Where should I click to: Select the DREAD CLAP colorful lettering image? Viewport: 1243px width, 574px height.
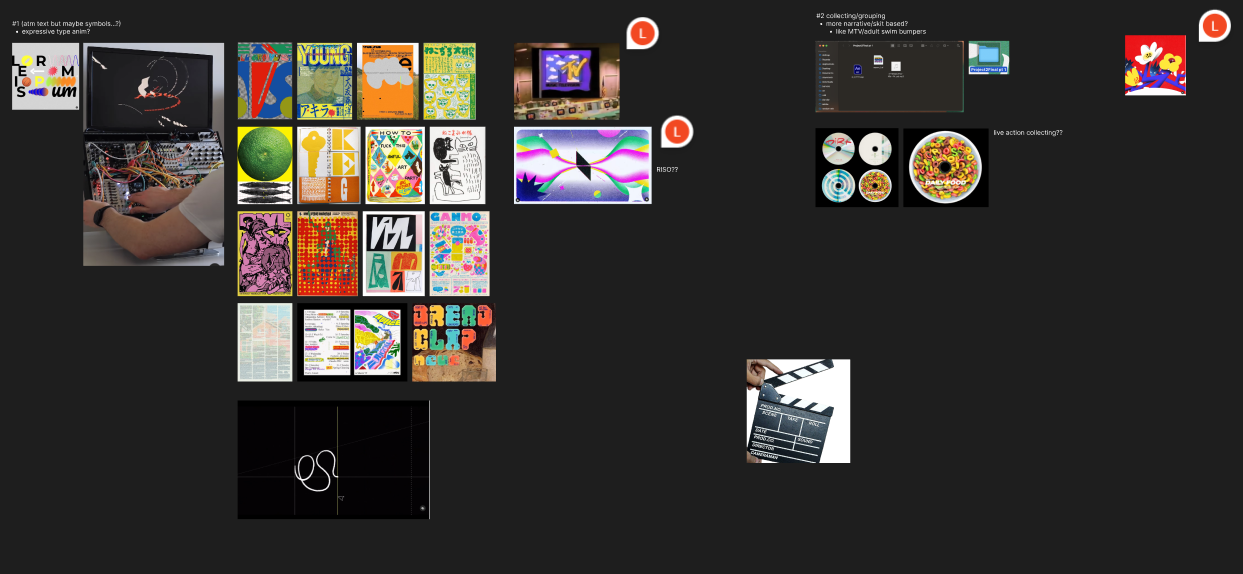coord(454,342)
